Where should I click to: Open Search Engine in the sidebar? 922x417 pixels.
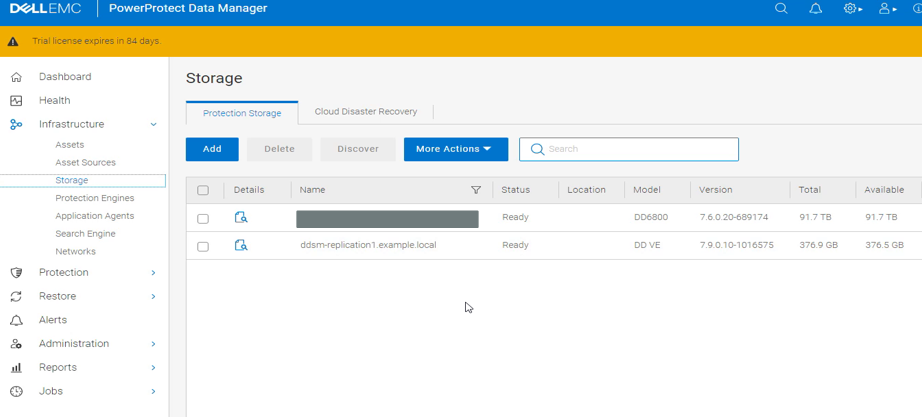[x=85, y=233]
